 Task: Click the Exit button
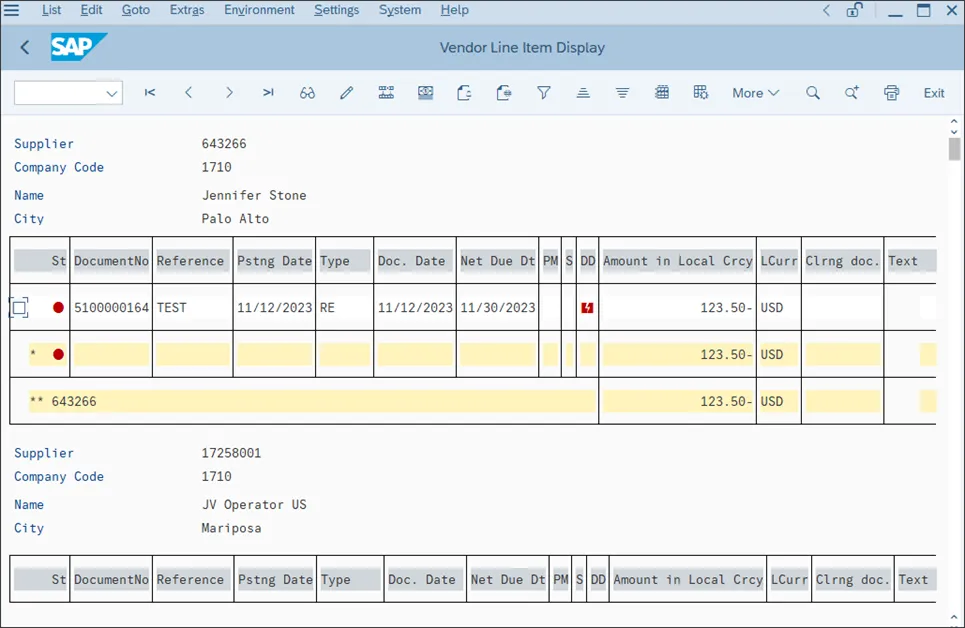(x=934, y=93)
